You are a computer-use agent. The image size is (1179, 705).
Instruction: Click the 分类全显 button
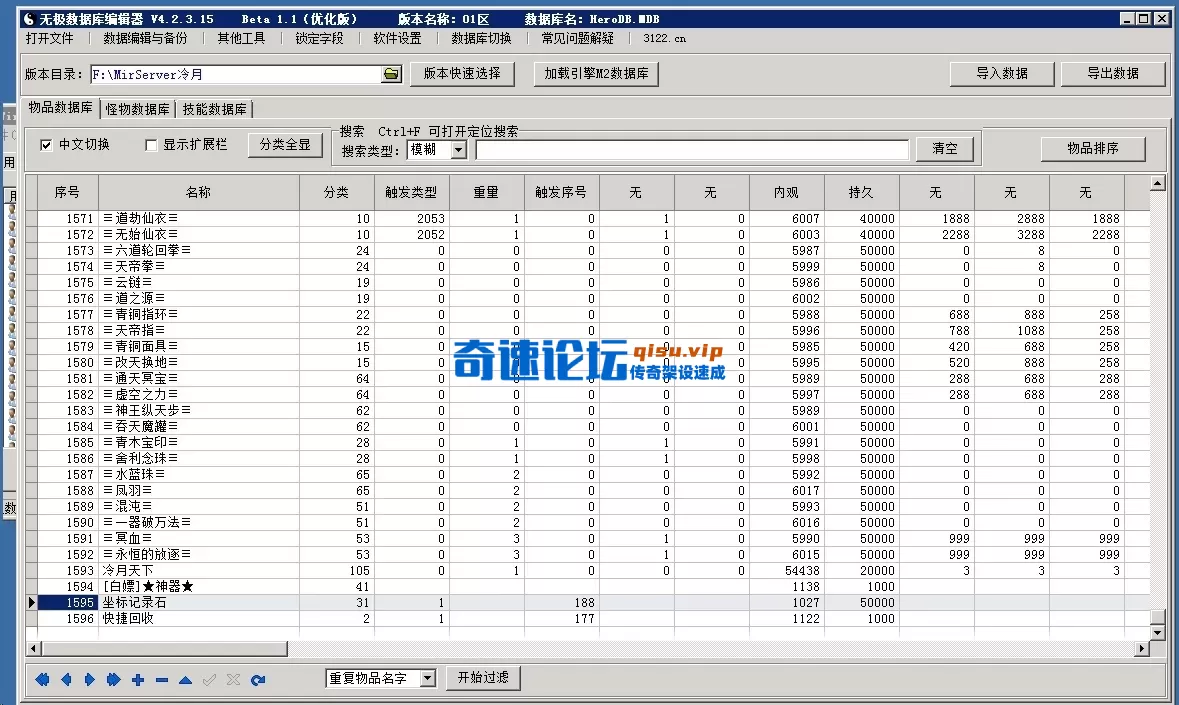coord(285,145)
